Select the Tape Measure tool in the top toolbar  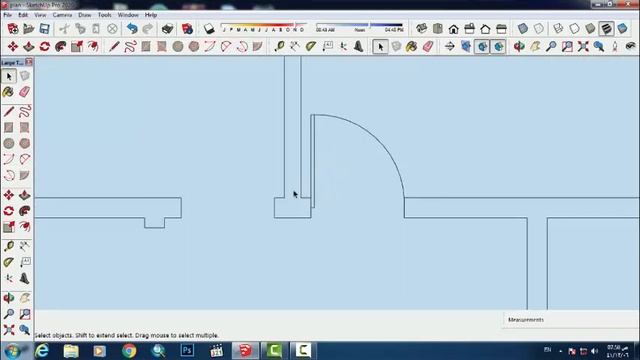pyautogui.click(x=279, y=47)
